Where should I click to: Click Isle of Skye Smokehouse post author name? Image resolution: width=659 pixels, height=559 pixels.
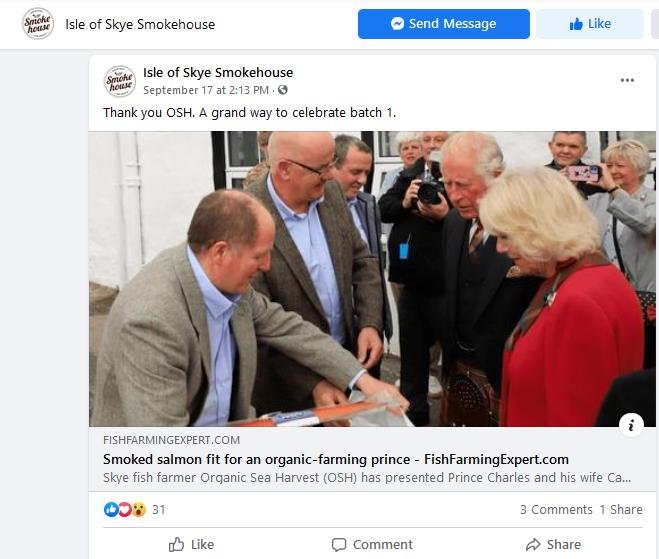tap(218, 73)
